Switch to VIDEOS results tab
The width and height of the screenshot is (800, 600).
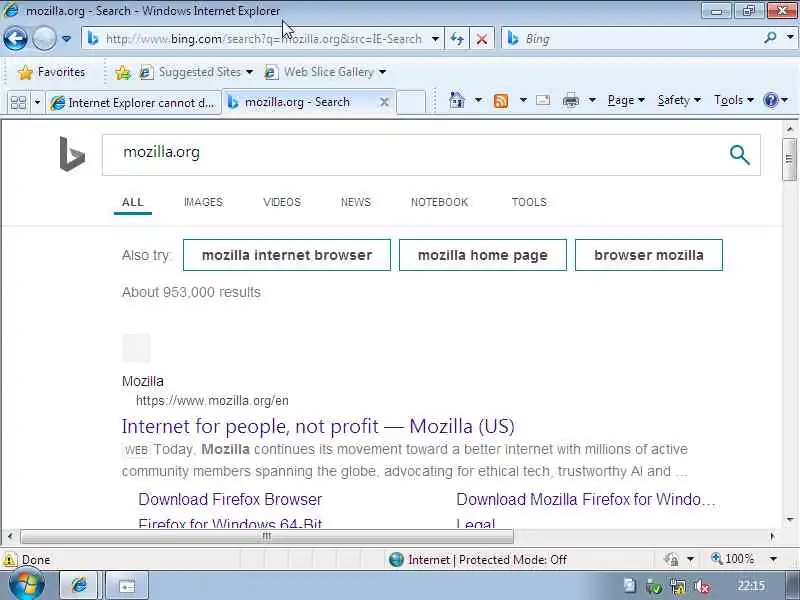coord(282,202)
